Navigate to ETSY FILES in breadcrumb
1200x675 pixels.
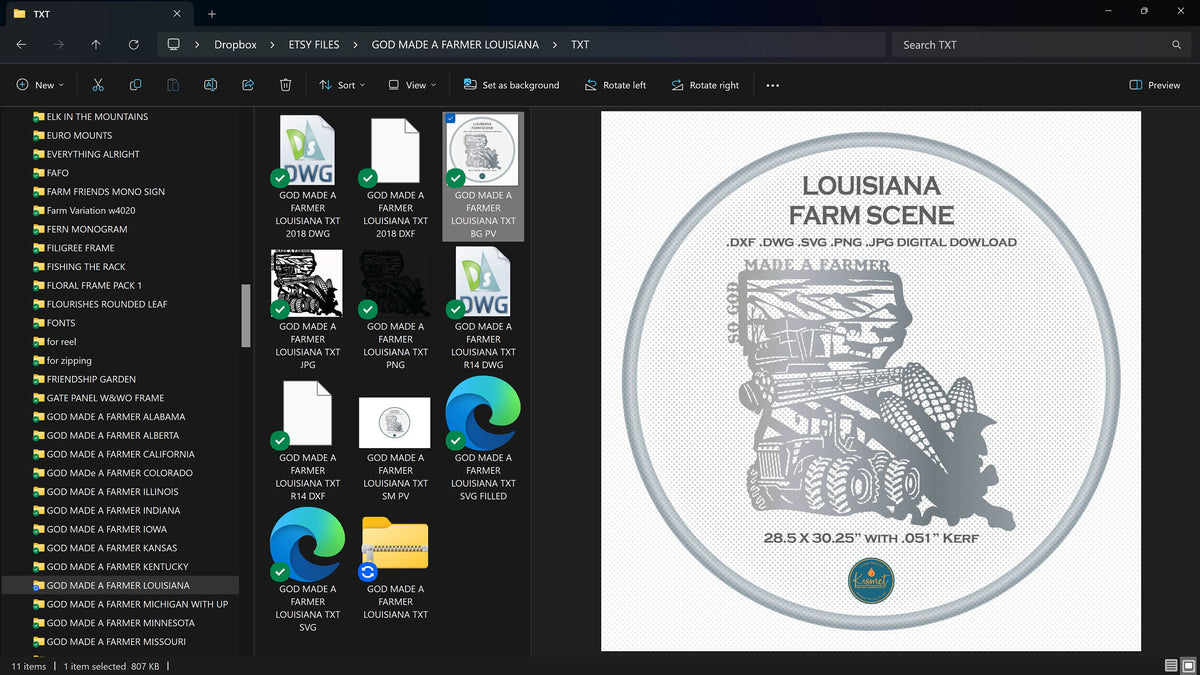coord(312,45)
